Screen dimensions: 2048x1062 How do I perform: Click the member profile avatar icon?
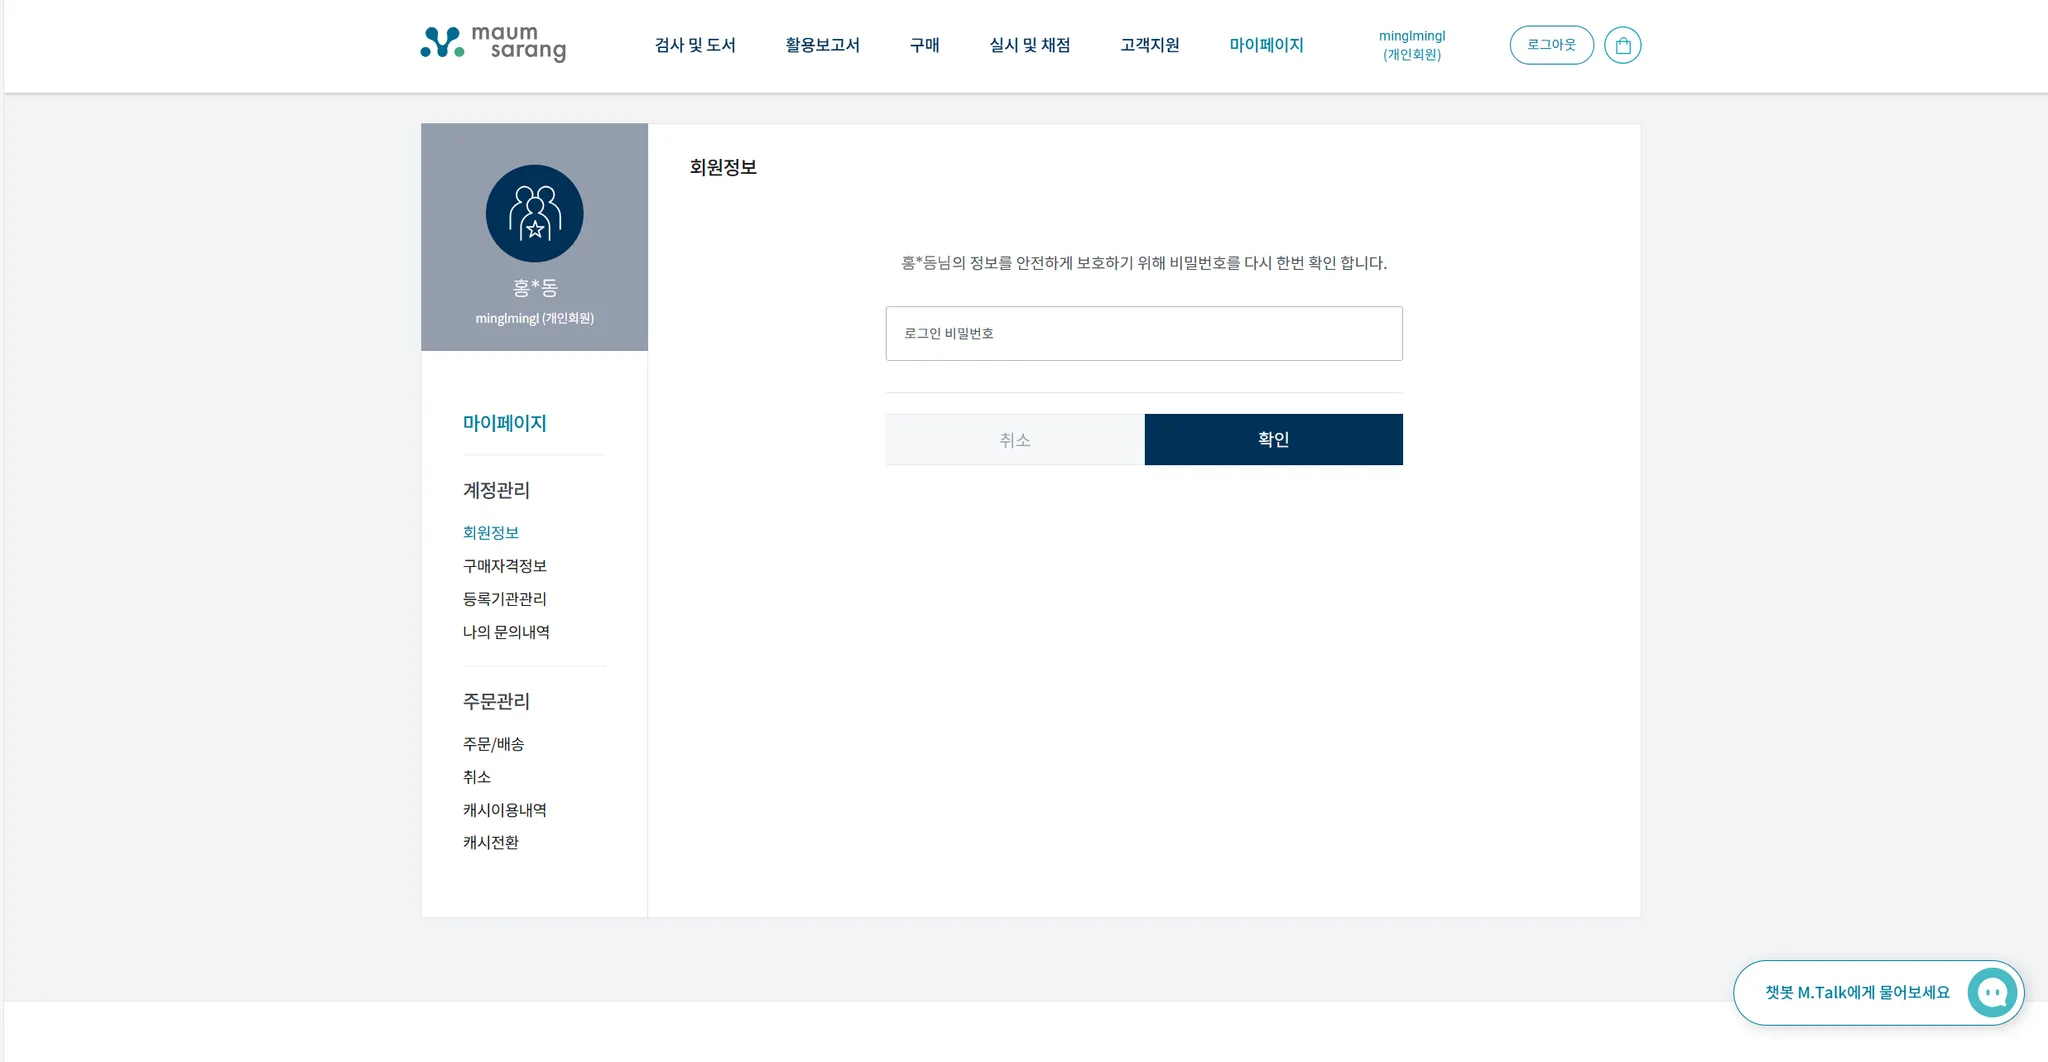(x=535, y=214)
